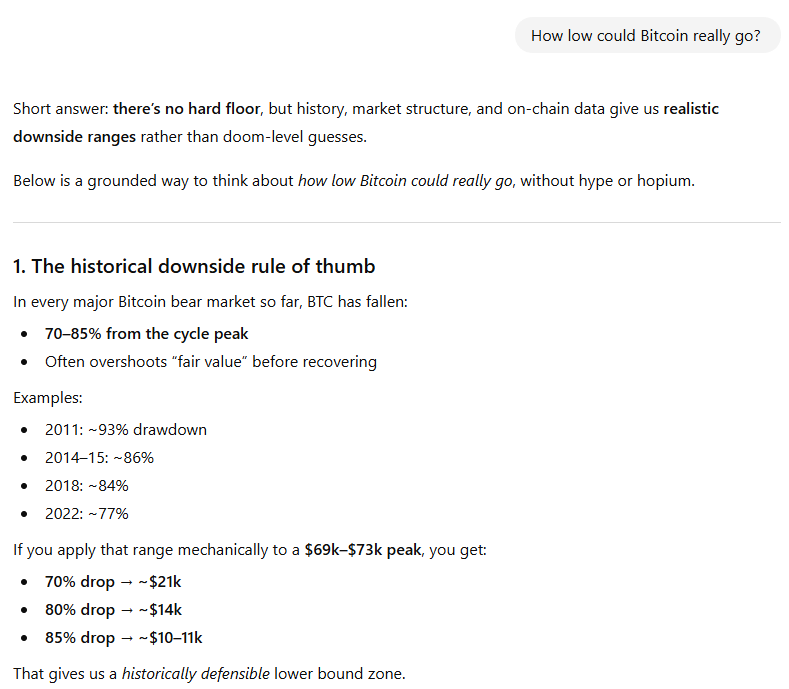
Task: Click the '2018: ~84%' bullet
Action: 87,486
